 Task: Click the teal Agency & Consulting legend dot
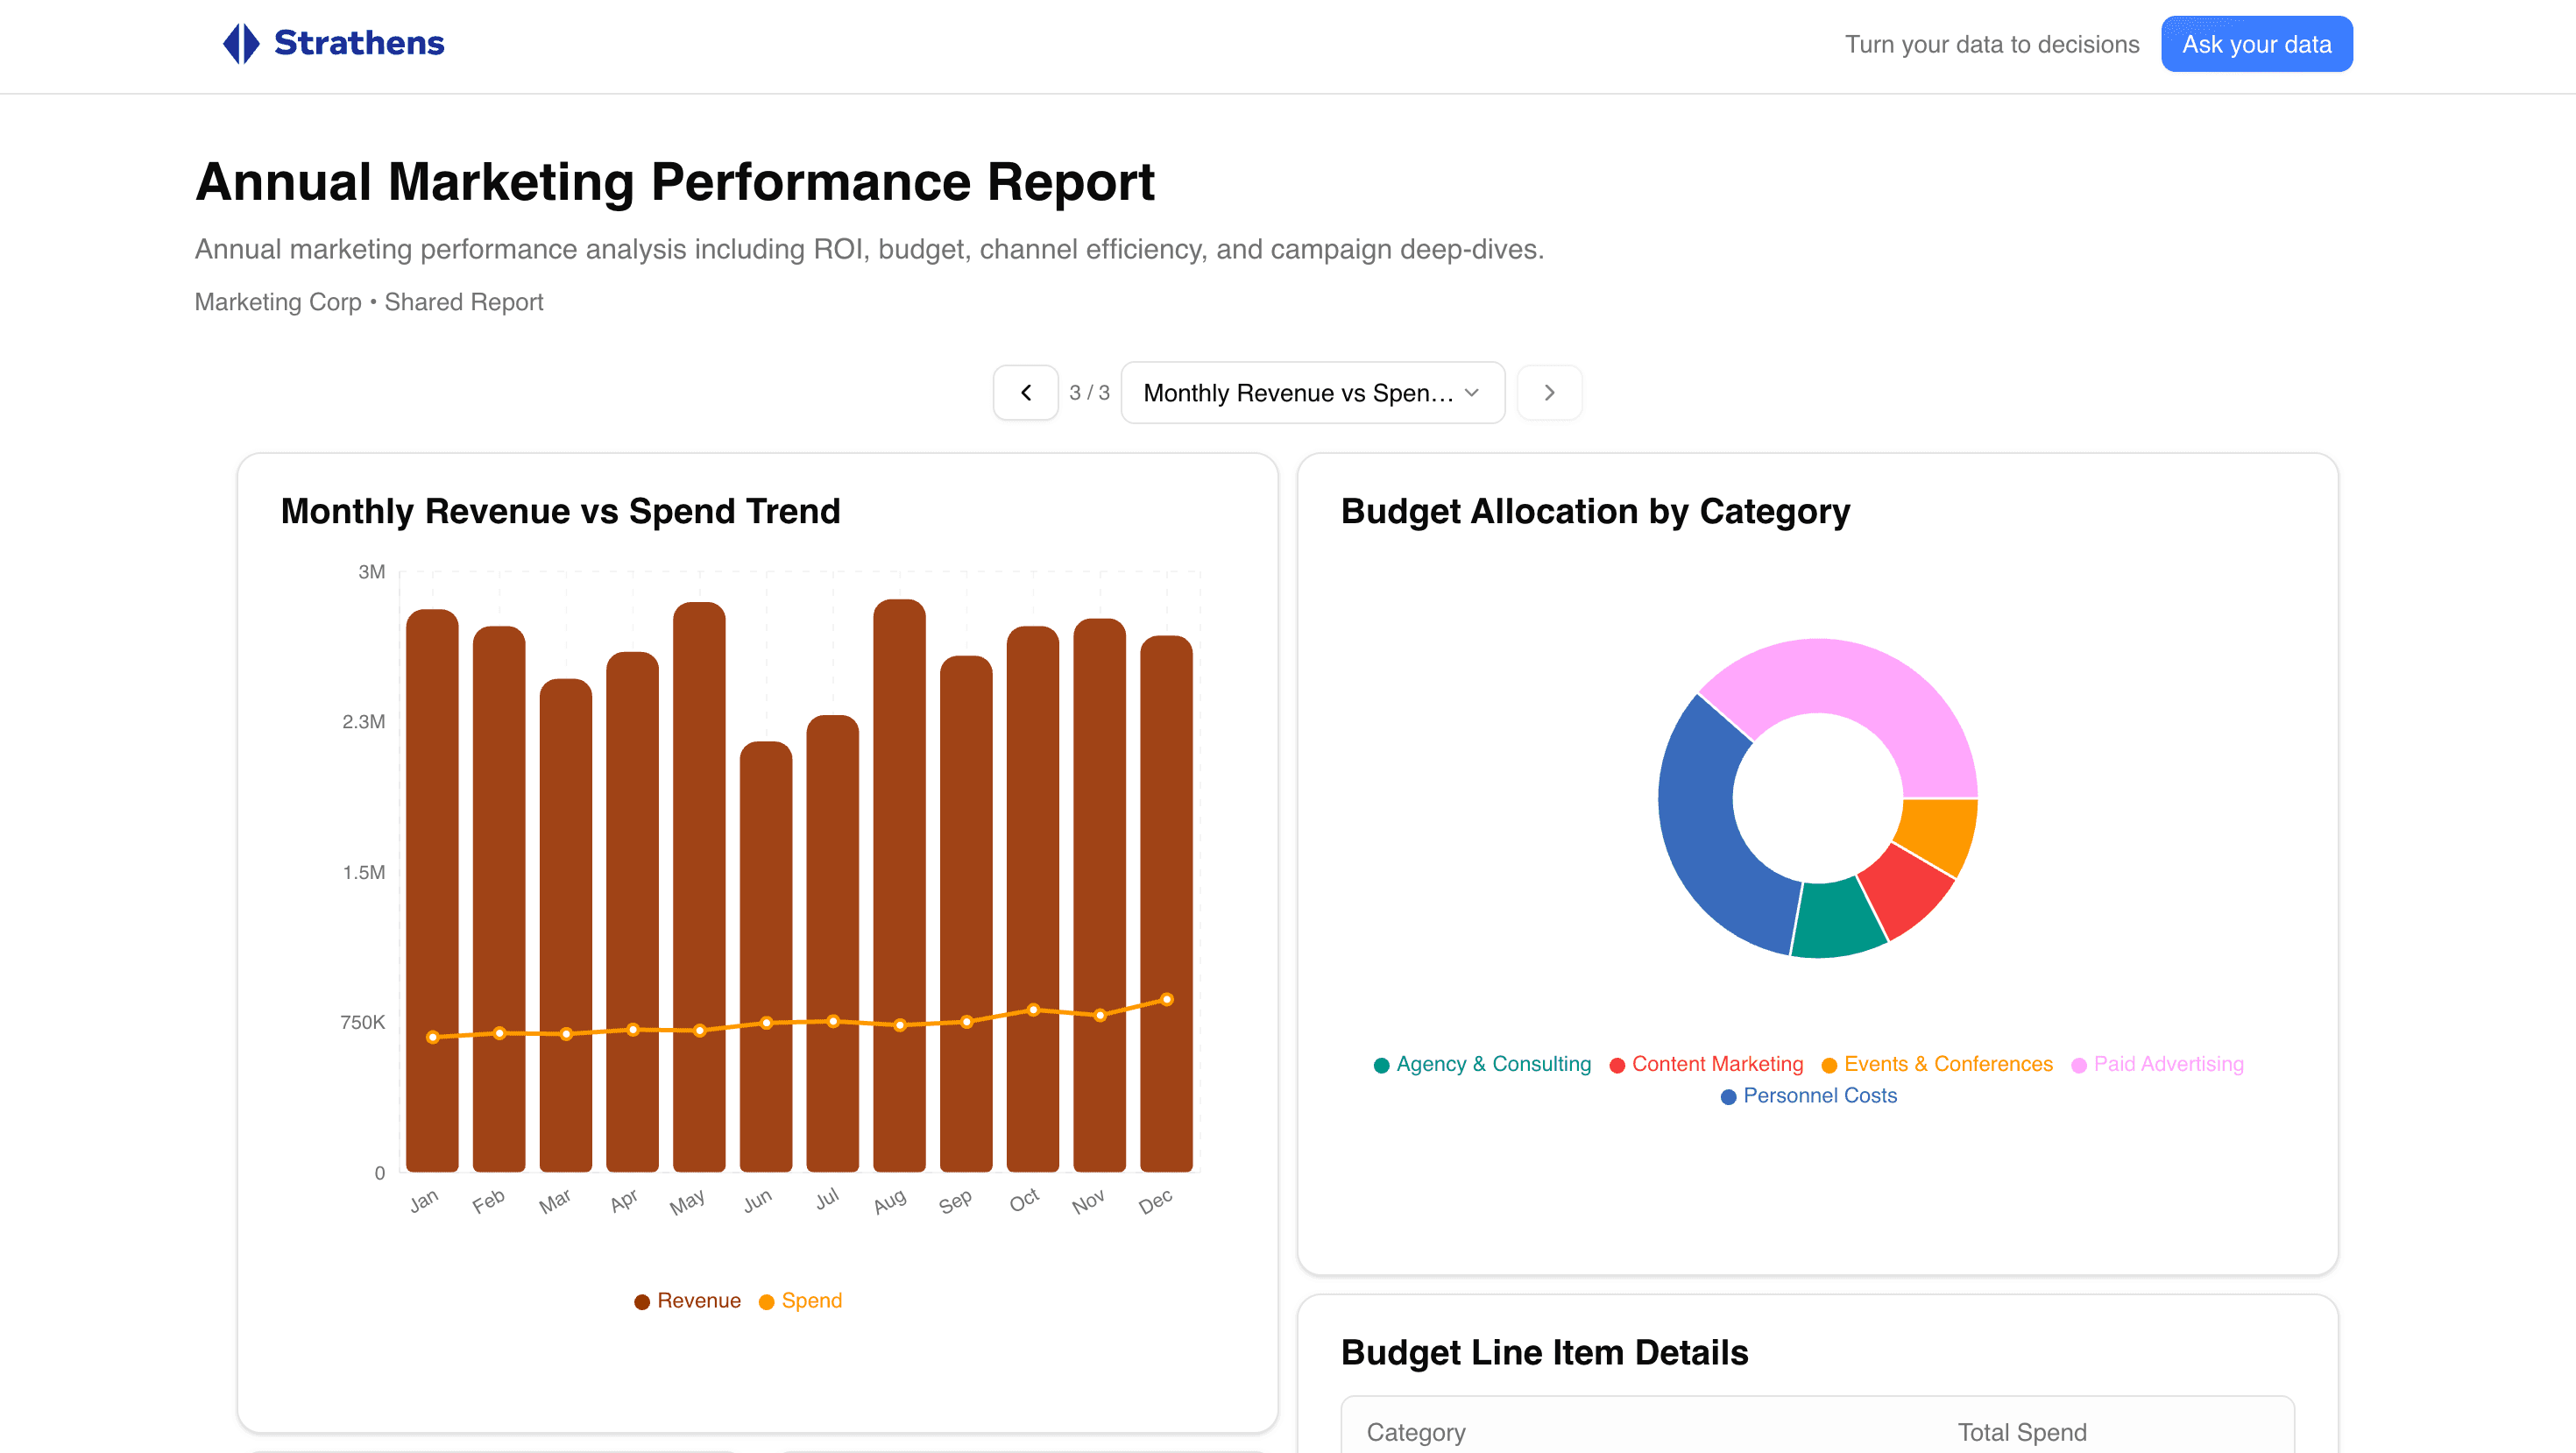(1381, 1064)
